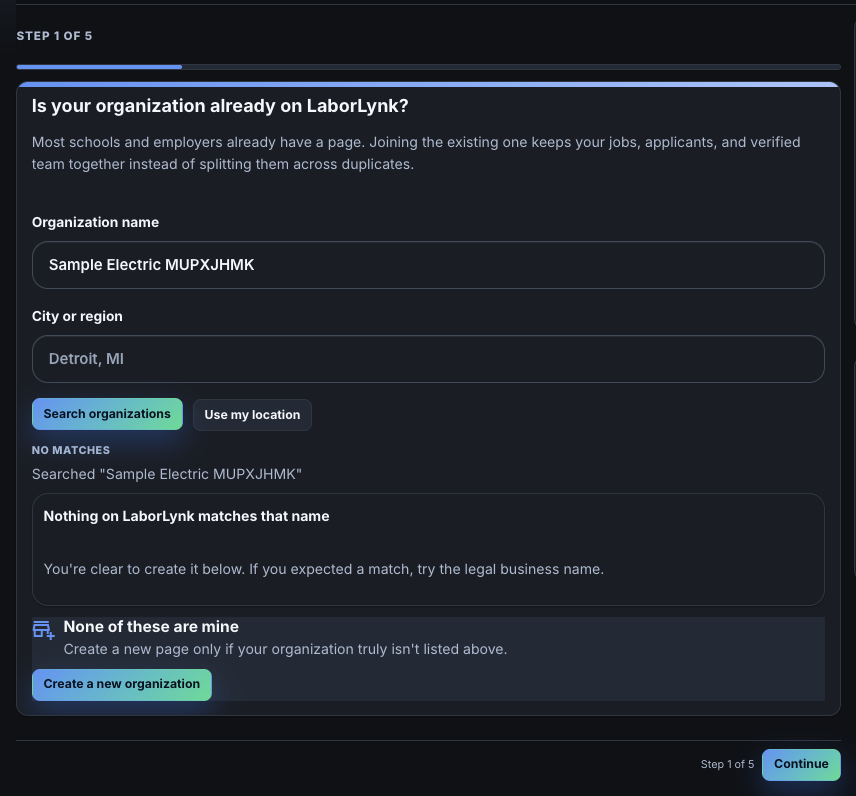Click 'You're clear to create it below' message
The width and height of the screenshot is (856, 796).
pos(324,569)
